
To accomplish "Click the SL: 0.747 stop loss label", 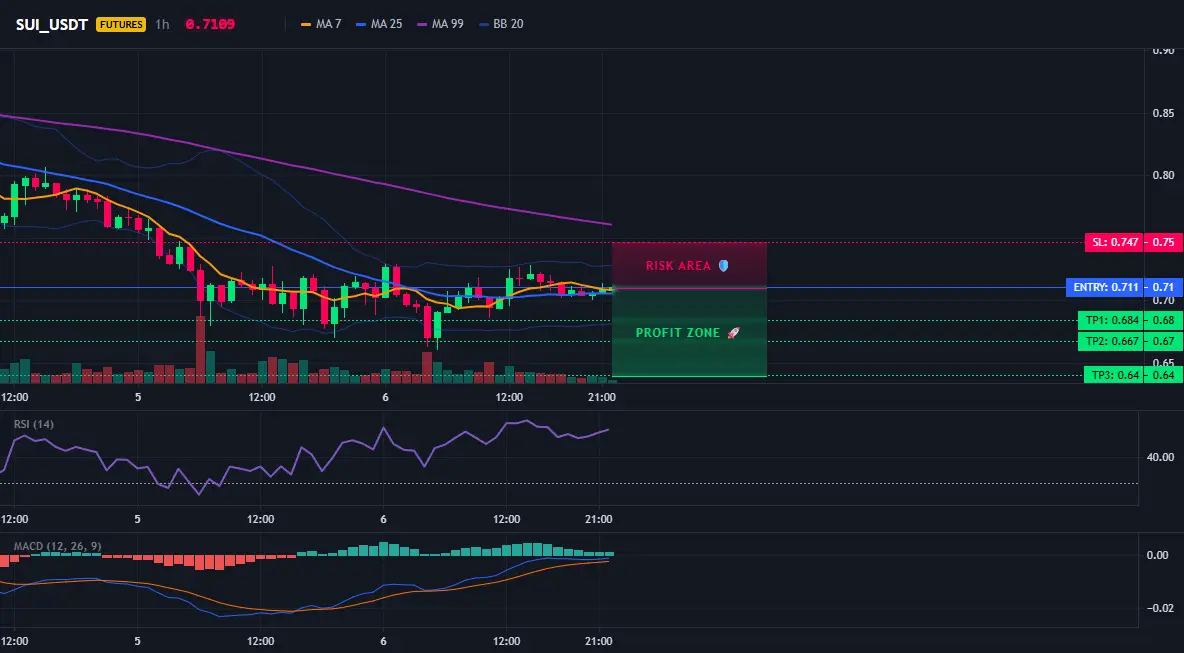I will (x=1113, y=242).
